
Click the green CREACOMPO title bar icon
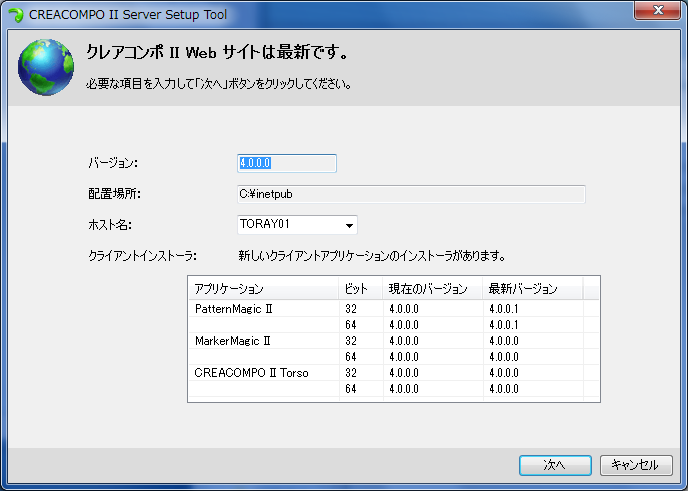click(14, 14)
